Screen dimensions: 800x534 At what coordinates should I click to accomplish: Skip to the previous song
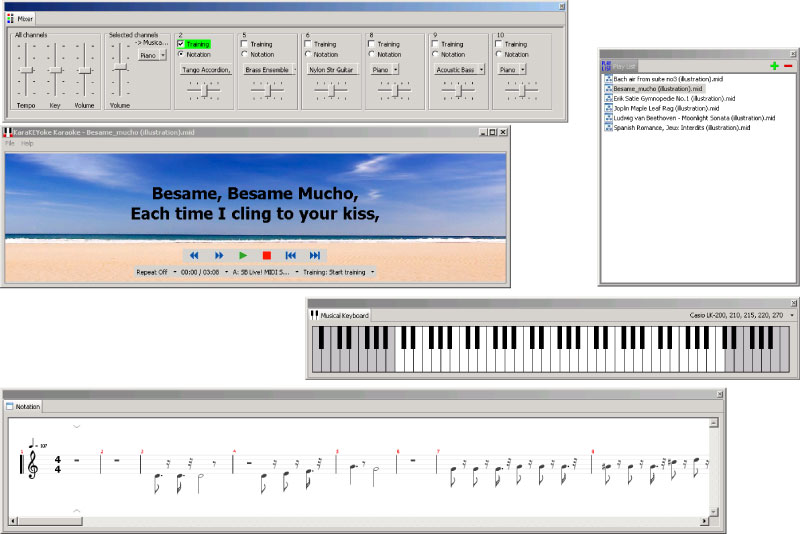[291, 256]
